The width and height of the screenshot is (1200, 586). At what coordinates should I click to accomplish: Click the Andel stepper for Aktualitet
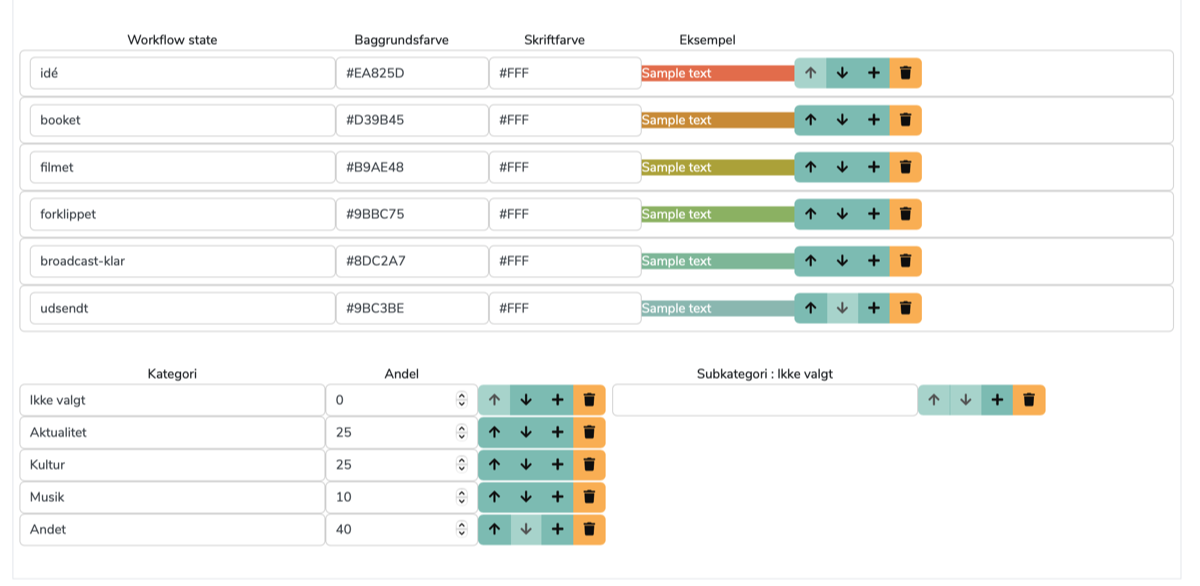click(461, 433)
